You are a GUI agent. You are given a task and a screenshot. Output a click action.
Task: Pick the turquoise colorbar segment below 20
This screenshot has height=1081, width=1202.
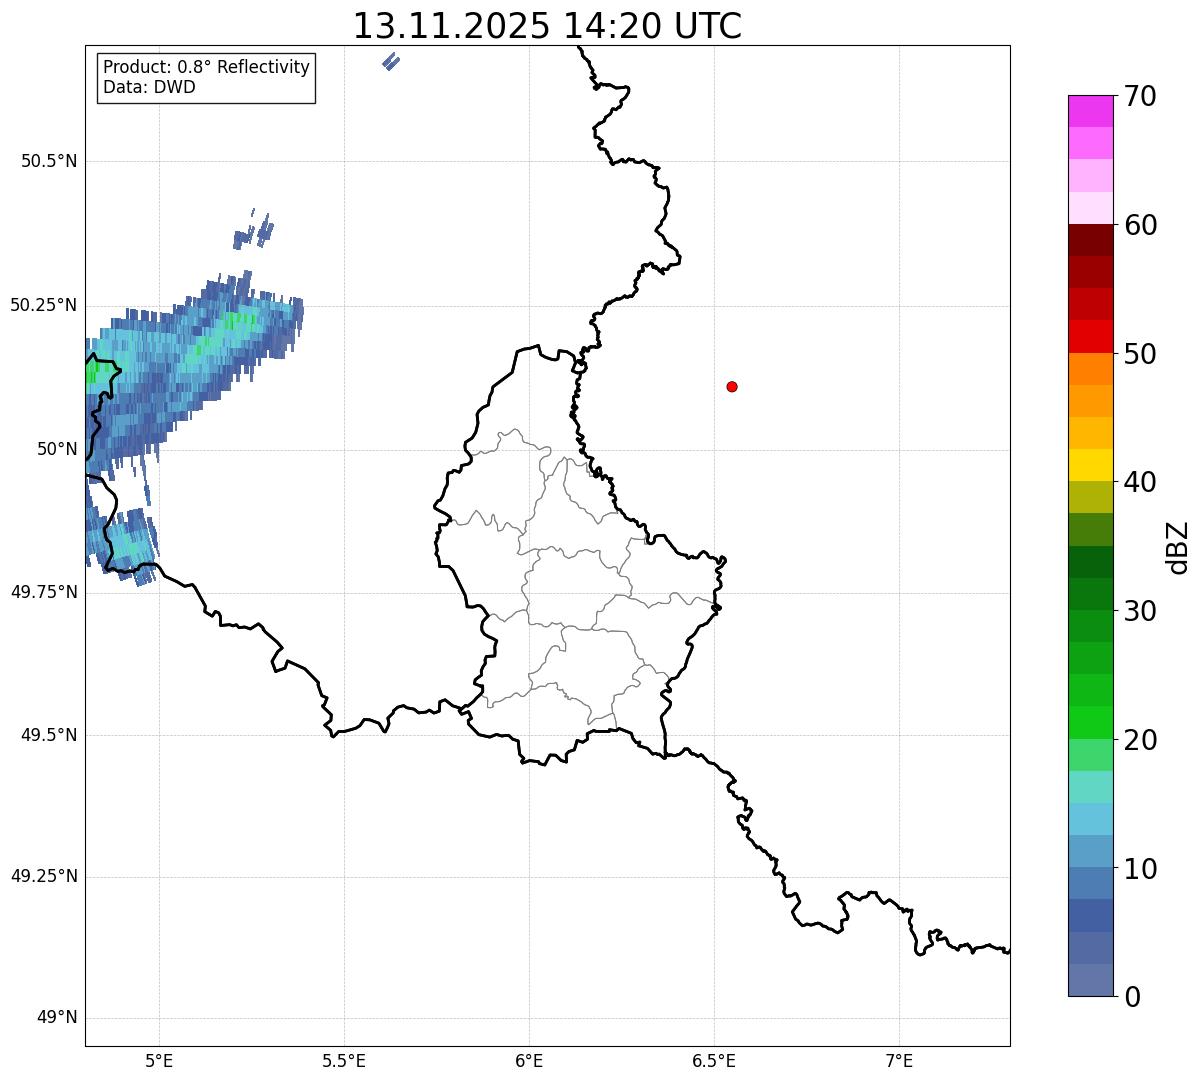coord(1090,787)
